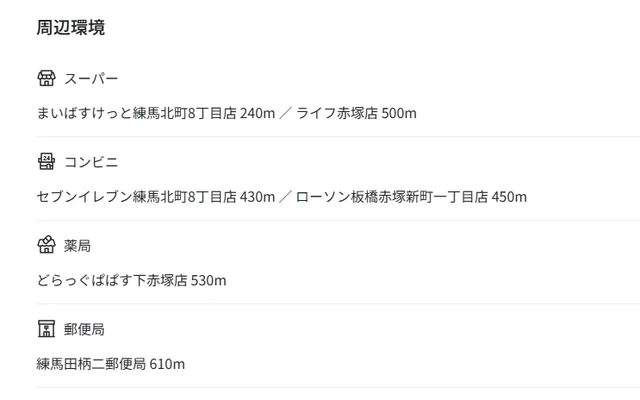The width and height of the screenshot is (640, 400).
Task: Select the 周辺環境 section heading
Action: point(70,27)
